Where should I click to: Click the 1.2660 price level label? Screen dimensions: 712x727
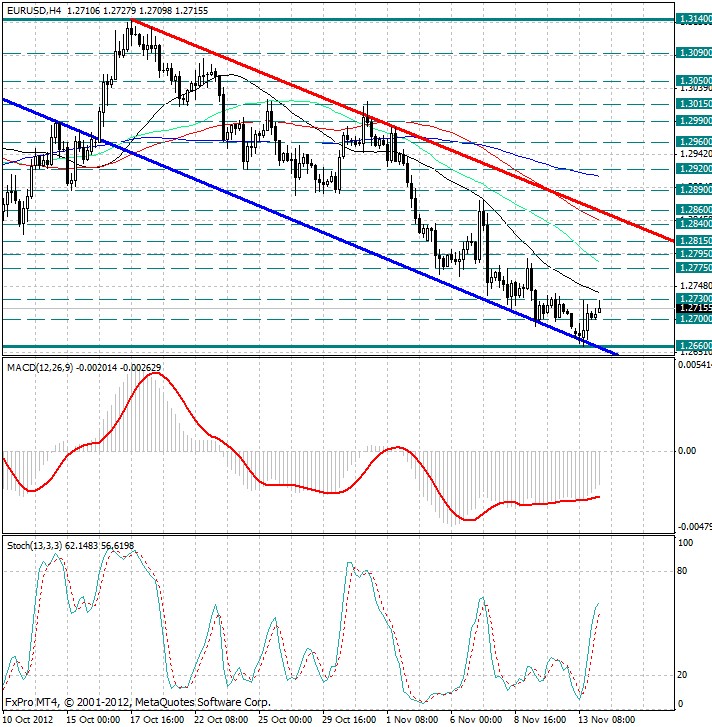(x=694, y=346)
